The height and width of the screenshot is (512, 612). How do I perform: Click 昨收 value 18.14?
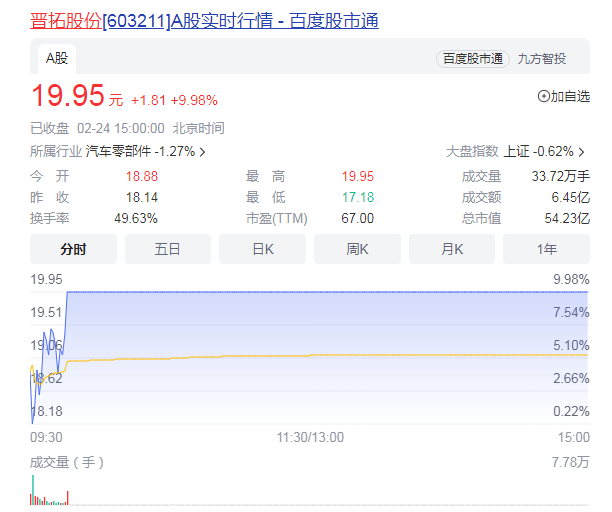(142, 197)
